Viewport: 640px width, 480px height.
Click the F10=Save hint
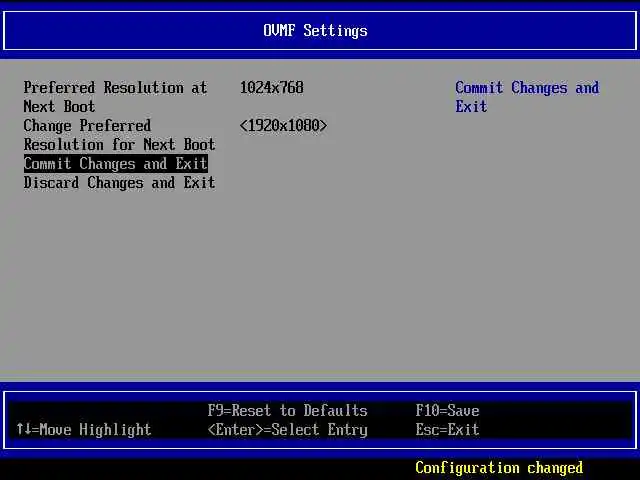(x=447, y=410)
